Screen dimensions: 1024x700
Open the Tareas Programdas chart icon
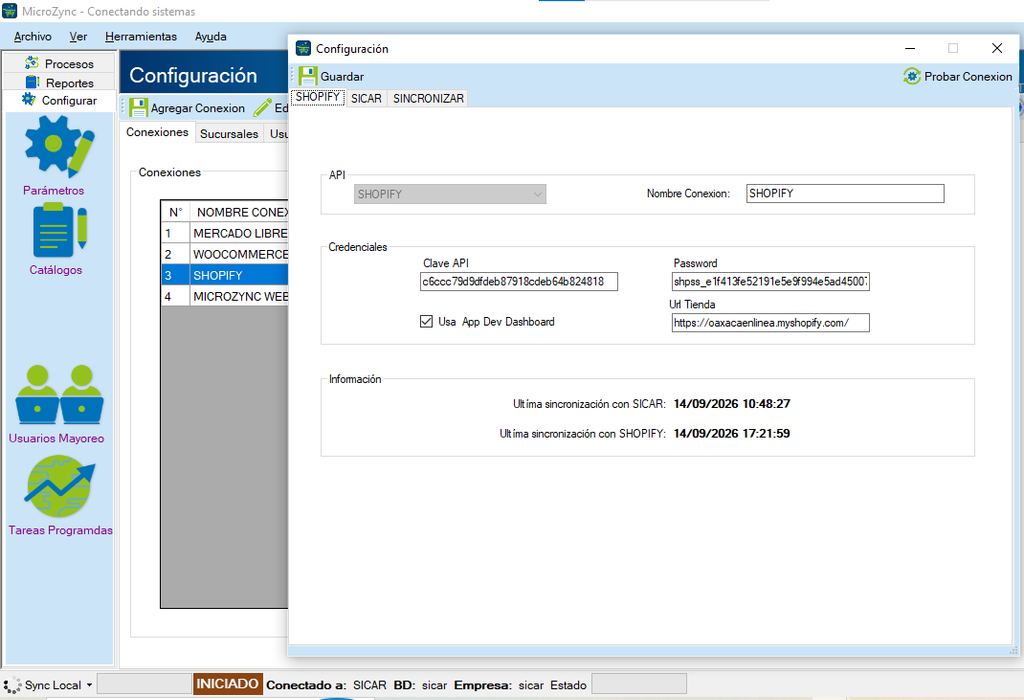tap(59, 487)
